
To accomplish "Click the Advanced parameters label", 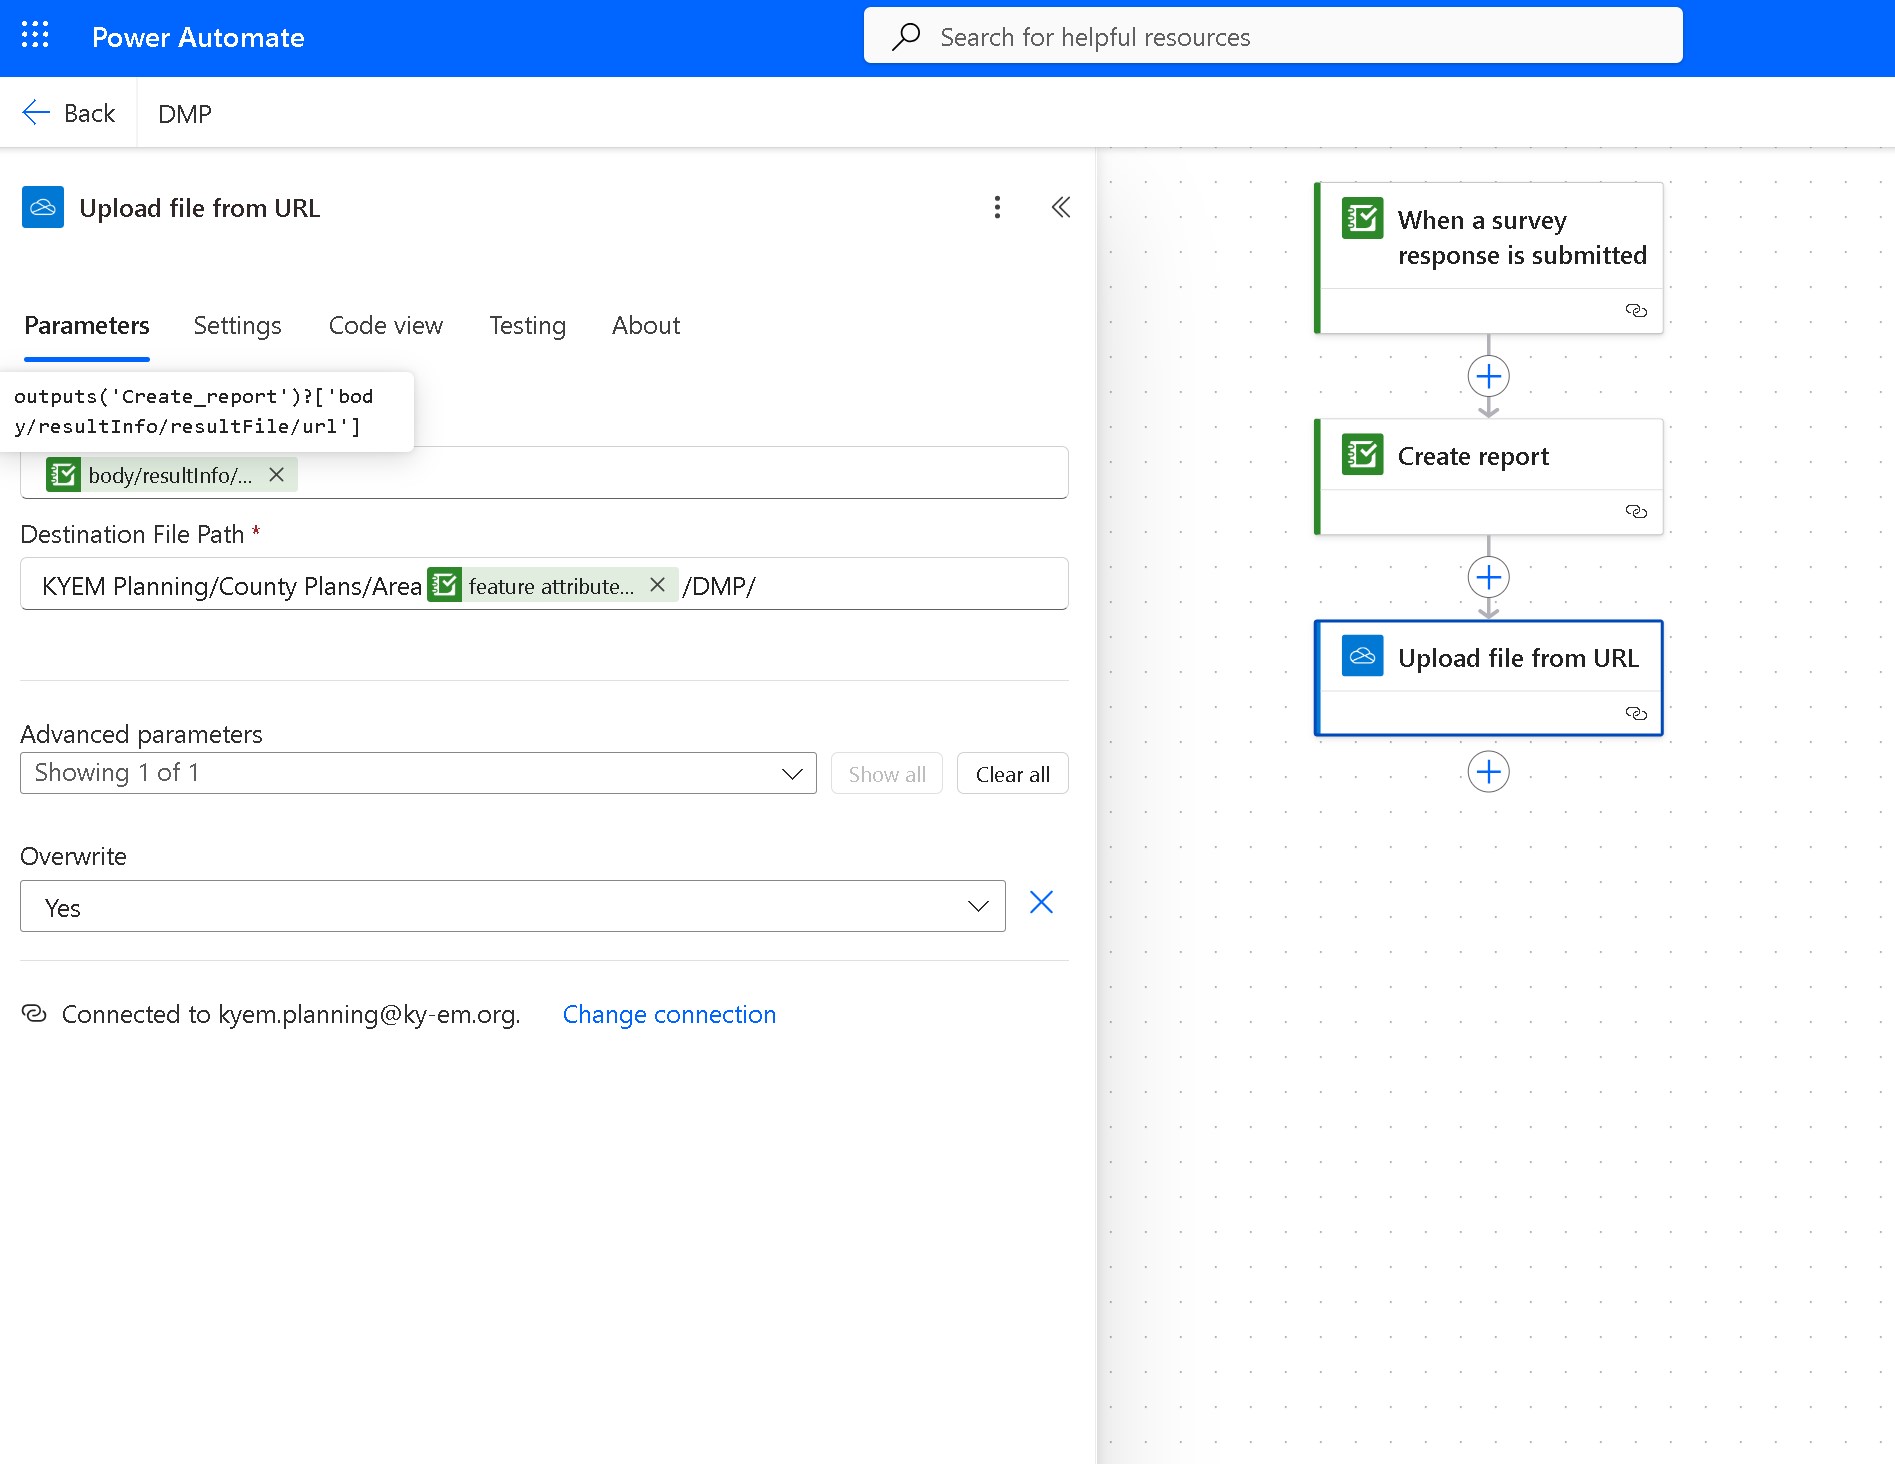I will [x=141, y=734].
